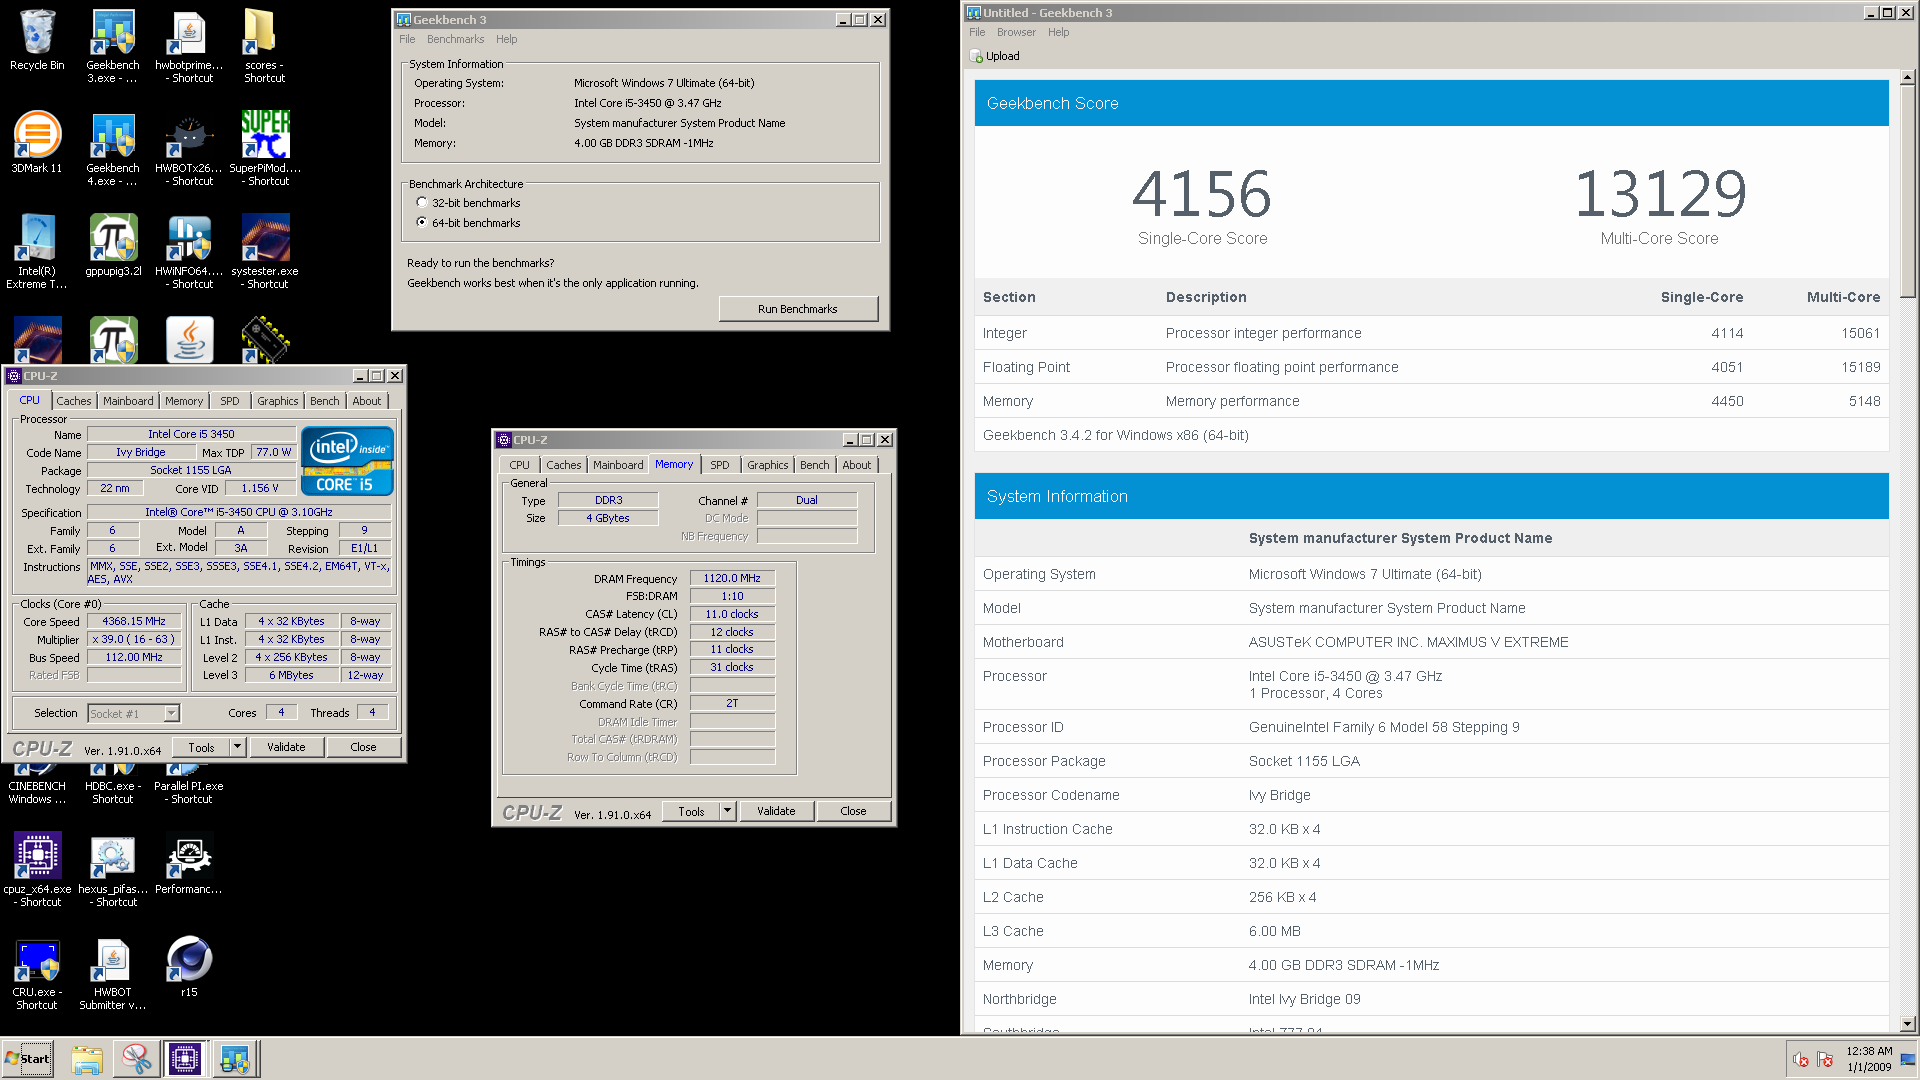This screenshot has height=1080, width=1920.
Task: Open the hwbotprime shortcut icon
Action: 189,45
